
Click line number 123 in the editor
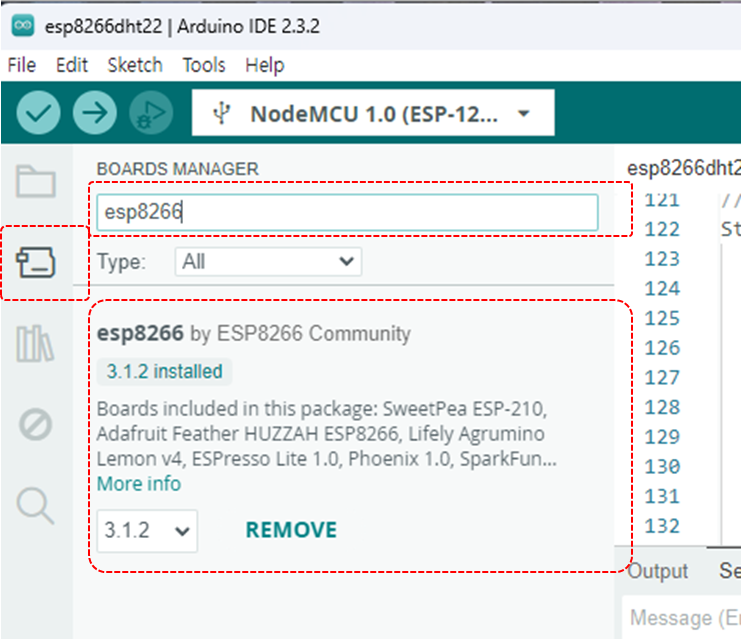(662, 259)
